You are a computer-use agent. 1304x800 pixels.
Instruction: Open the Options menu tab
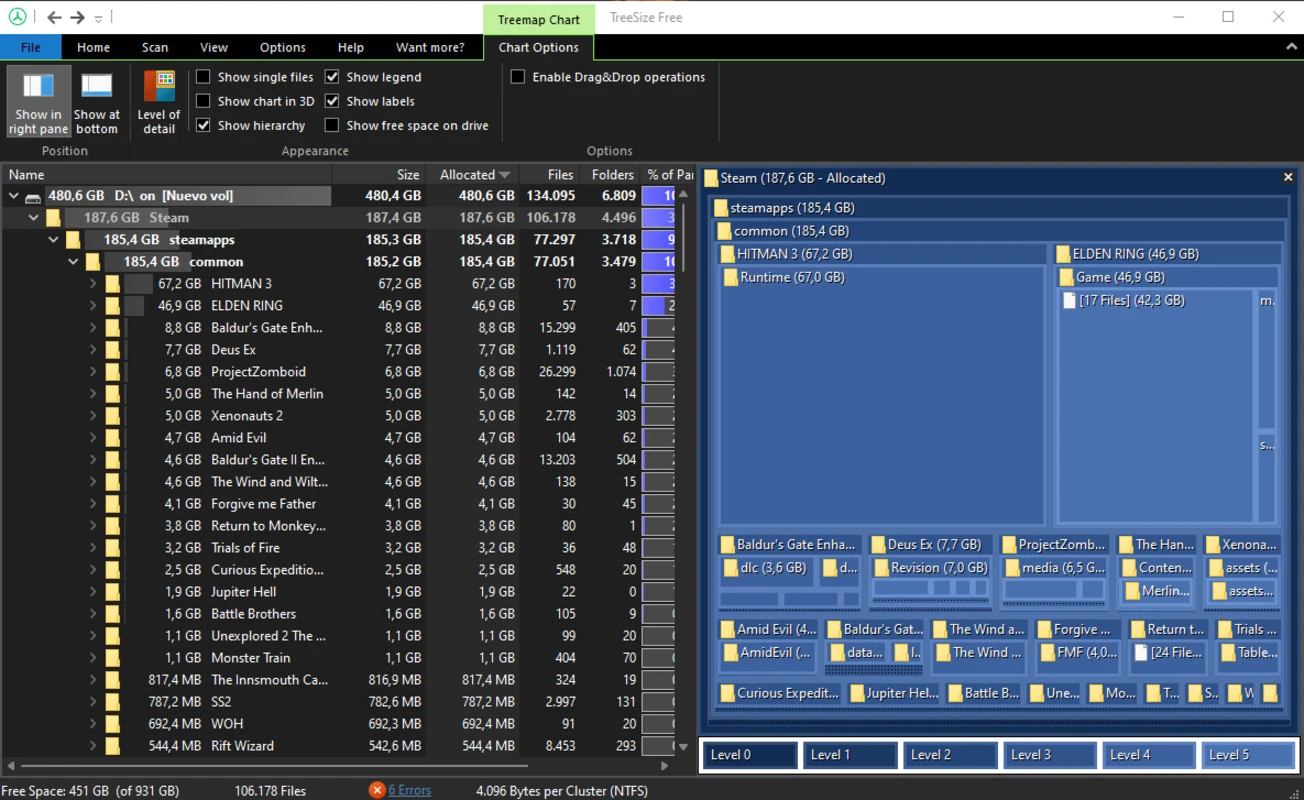point(282,47)
